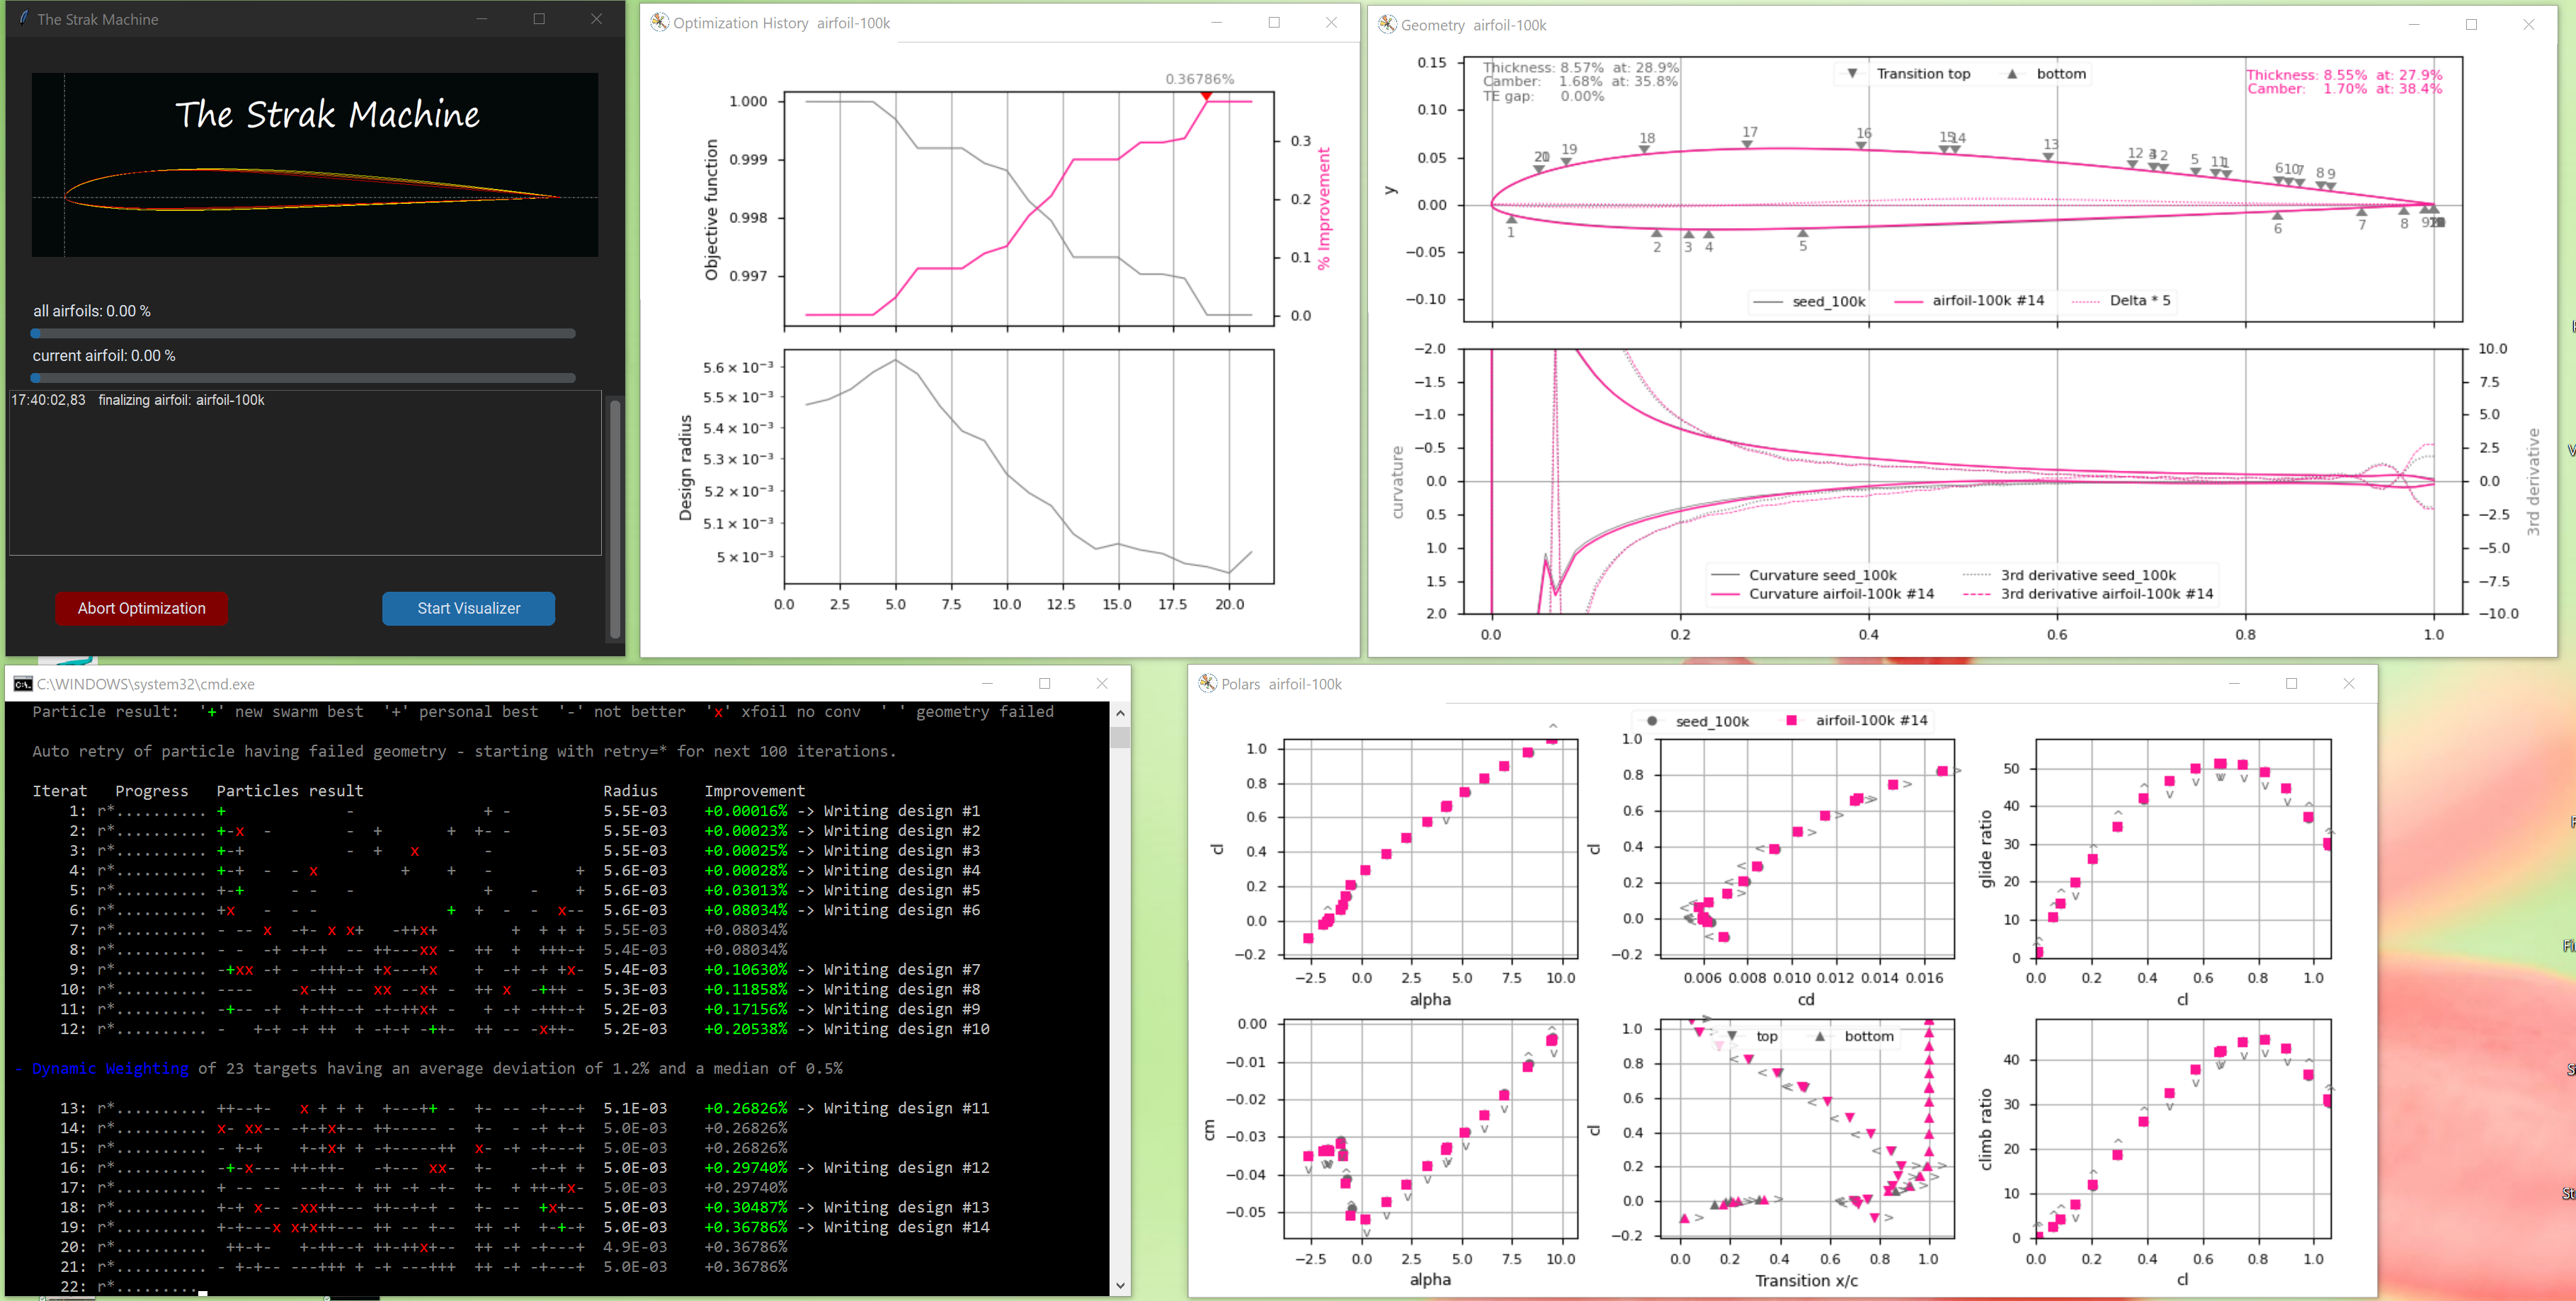The image size is (2576, 1301).
Task: Click the cmd.exe window icon
Action: click(x=23, y=684)
